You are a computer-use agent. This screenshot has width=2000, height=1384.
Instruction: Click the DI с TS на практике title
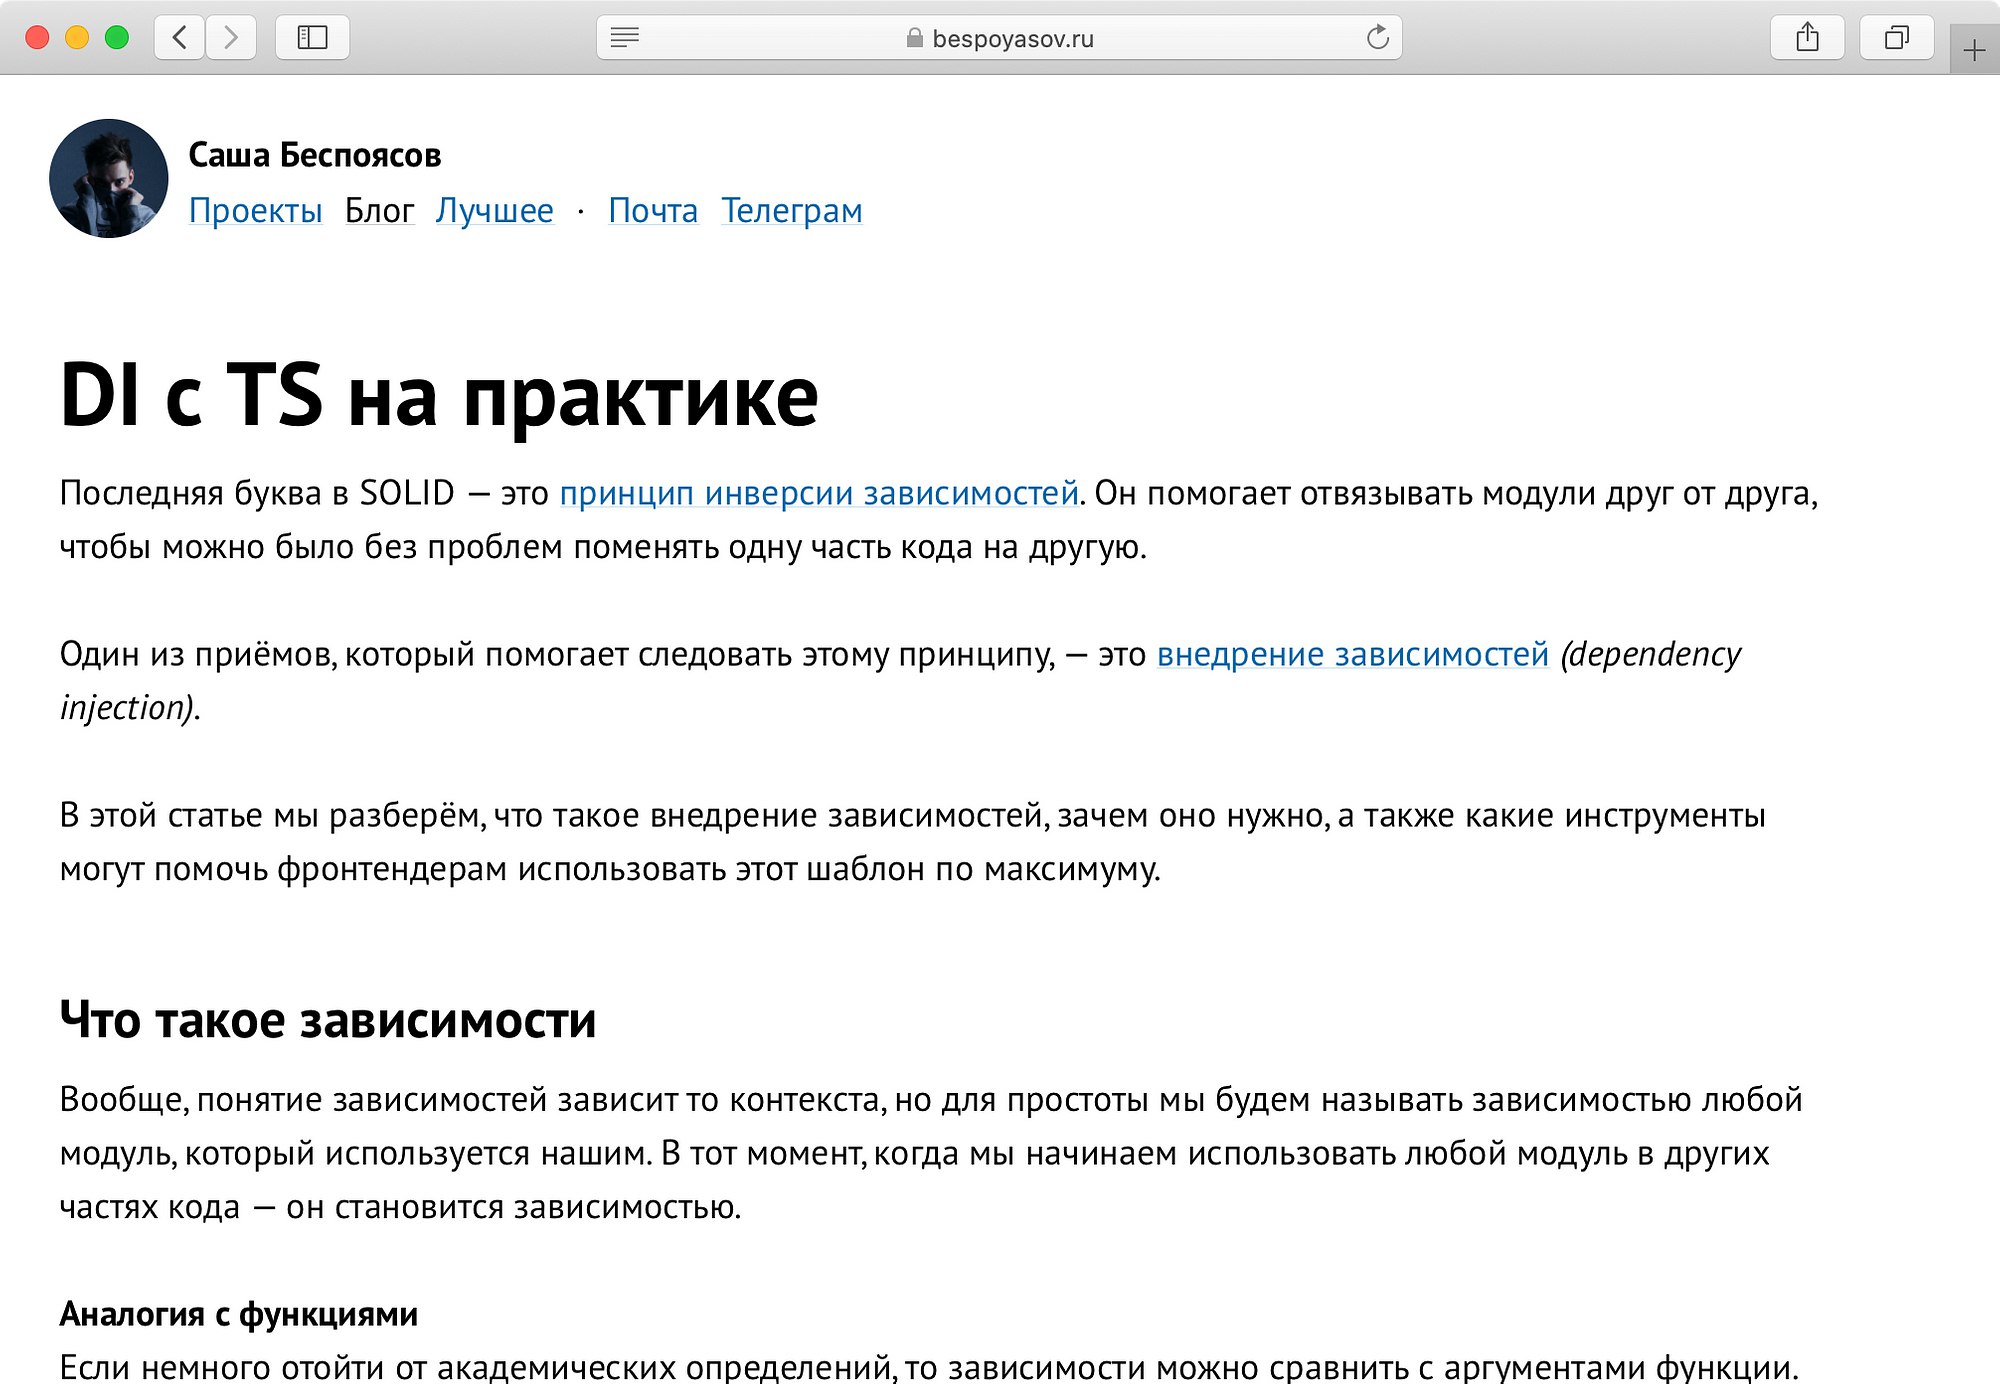tap(439, 397)
